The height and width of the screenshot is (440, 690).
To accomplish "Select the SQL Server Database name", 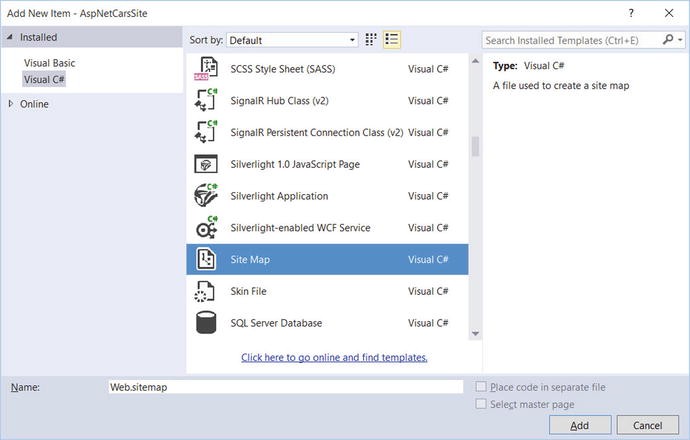I will point(276,323).
